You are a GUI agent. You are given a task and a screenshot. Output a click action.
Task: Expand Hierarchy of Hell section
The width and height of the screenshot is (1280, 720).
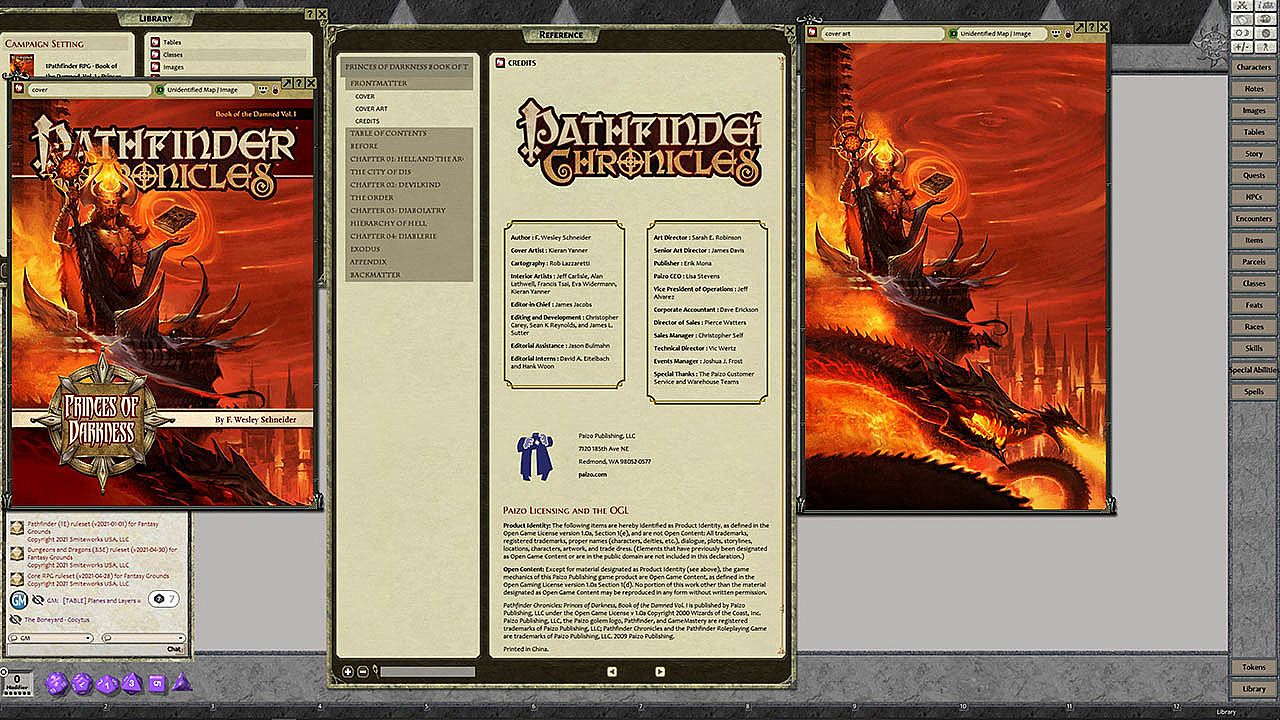(x=409, y=223)
